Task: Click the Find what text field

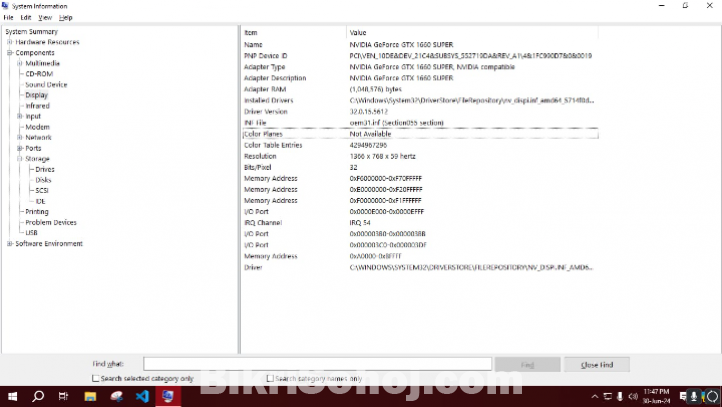Action: tap(317, 364)
